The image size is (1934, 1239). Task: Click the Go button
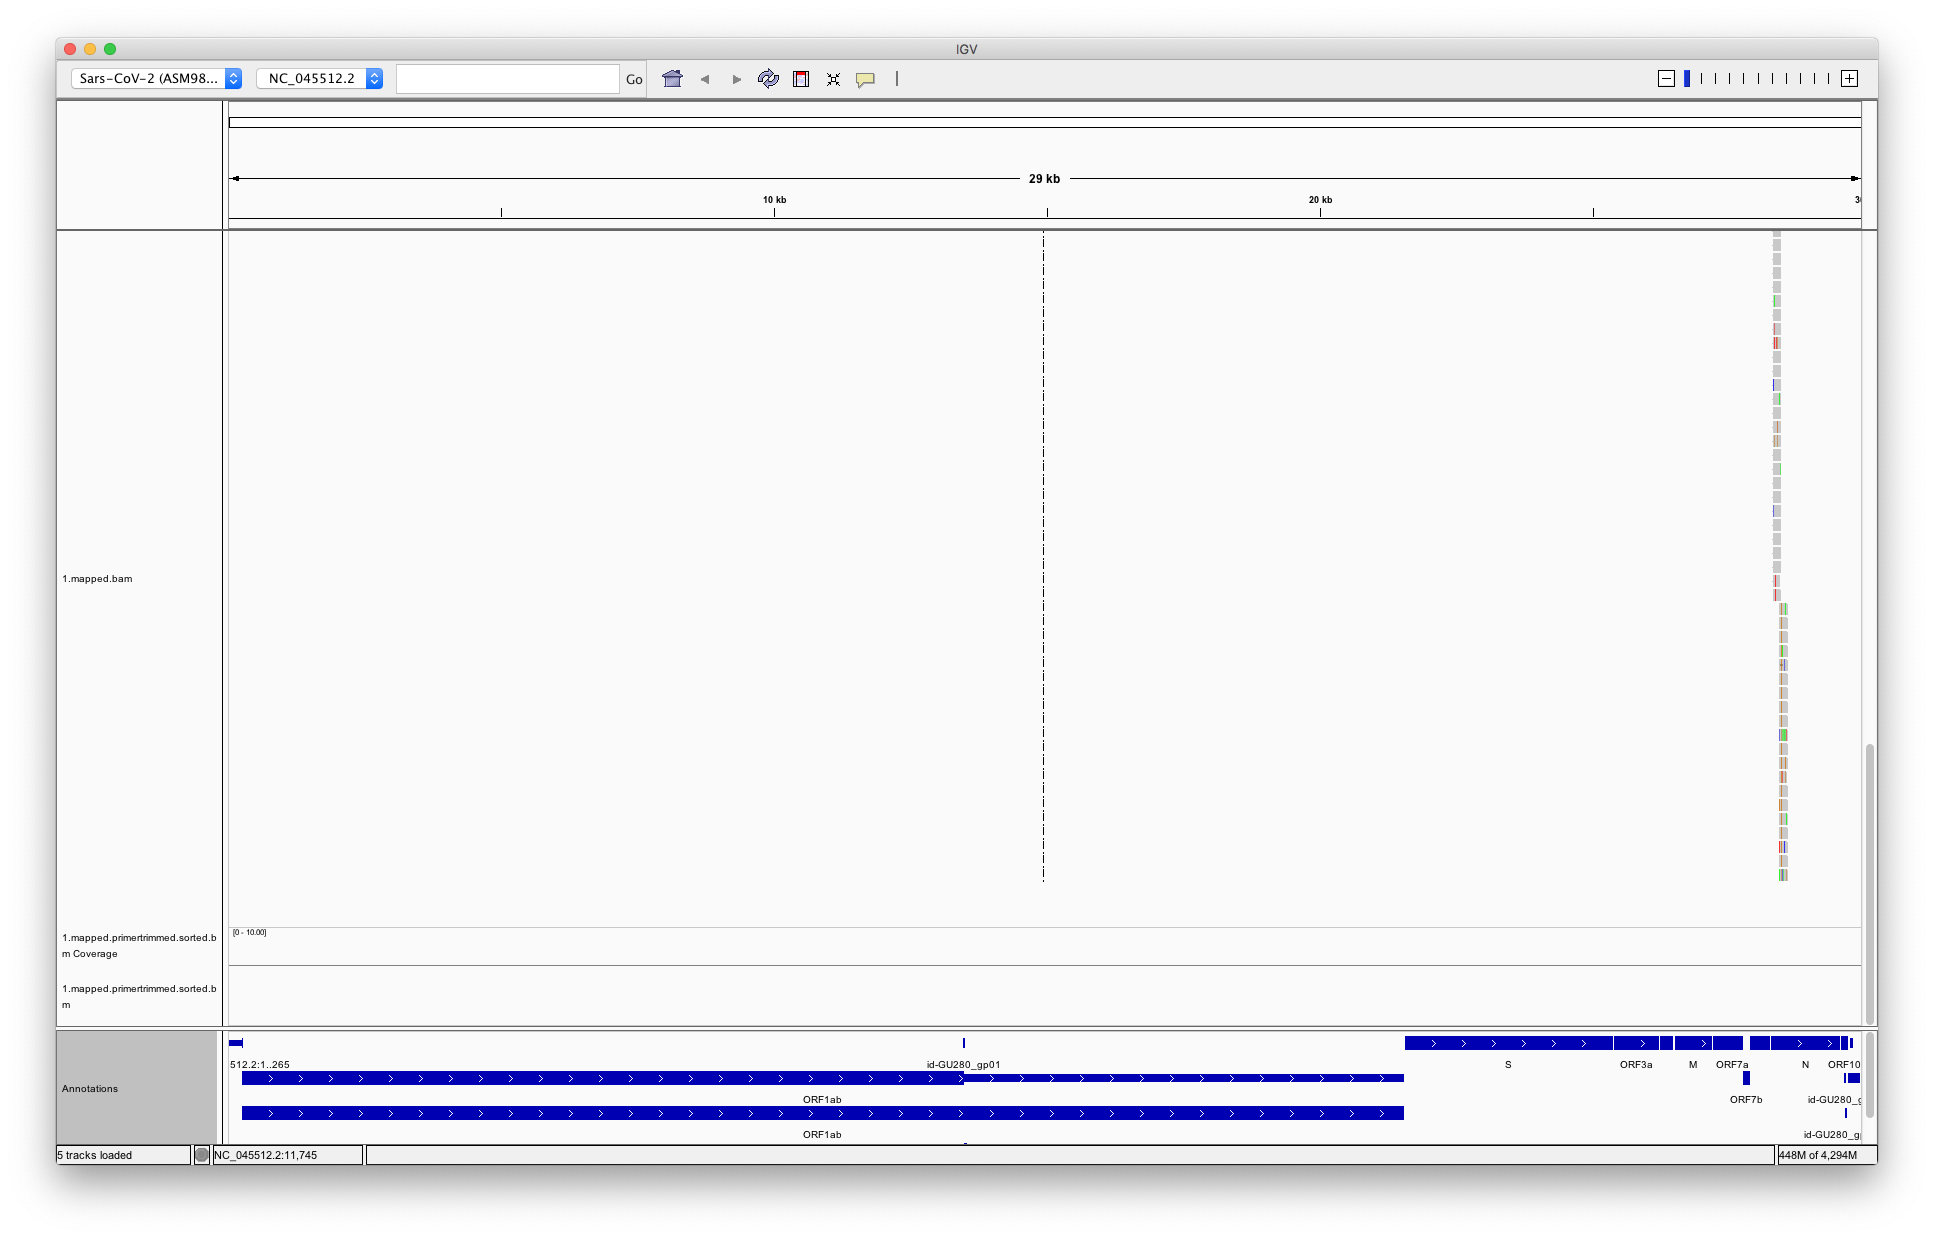[635, 79]
